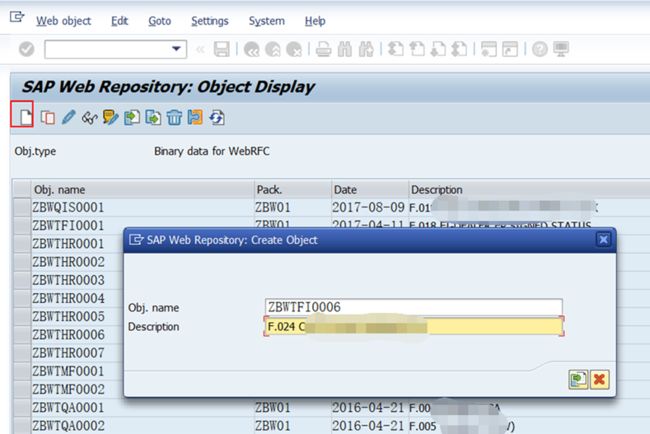Screen dimensions: 650x434
Task: Click the Enter checkmark icon
Action: point(27,49)
